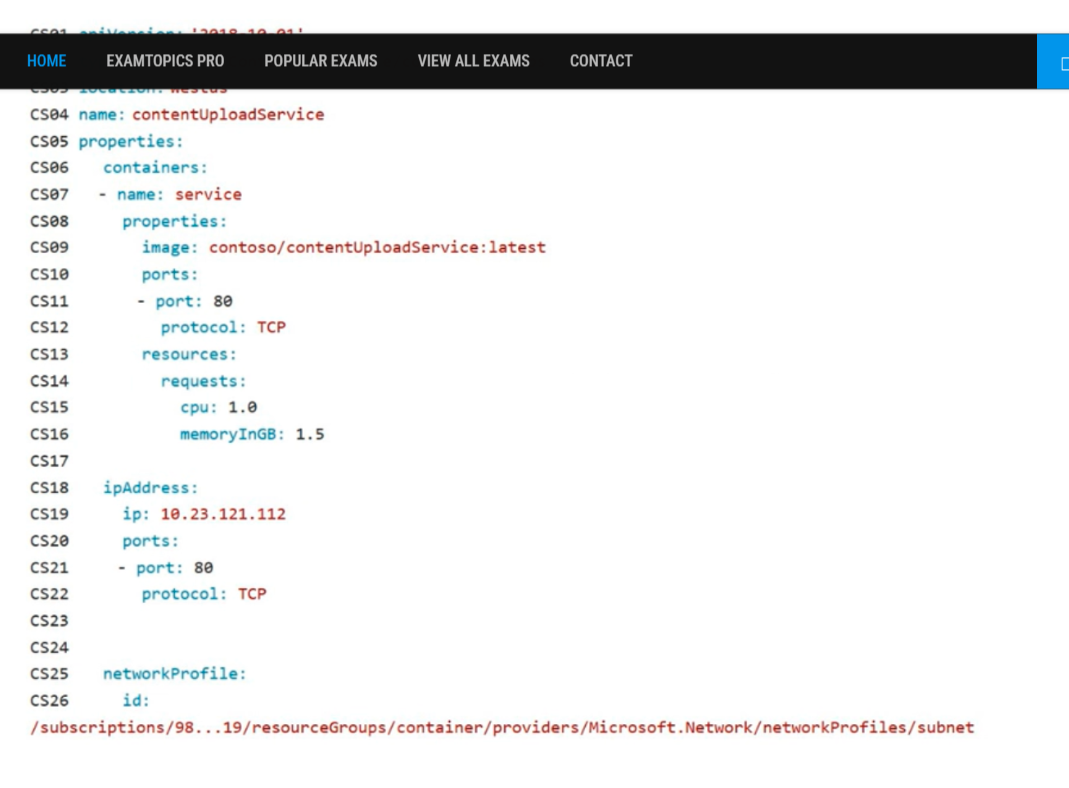Click the ipAddress: key

coord(150,488)
